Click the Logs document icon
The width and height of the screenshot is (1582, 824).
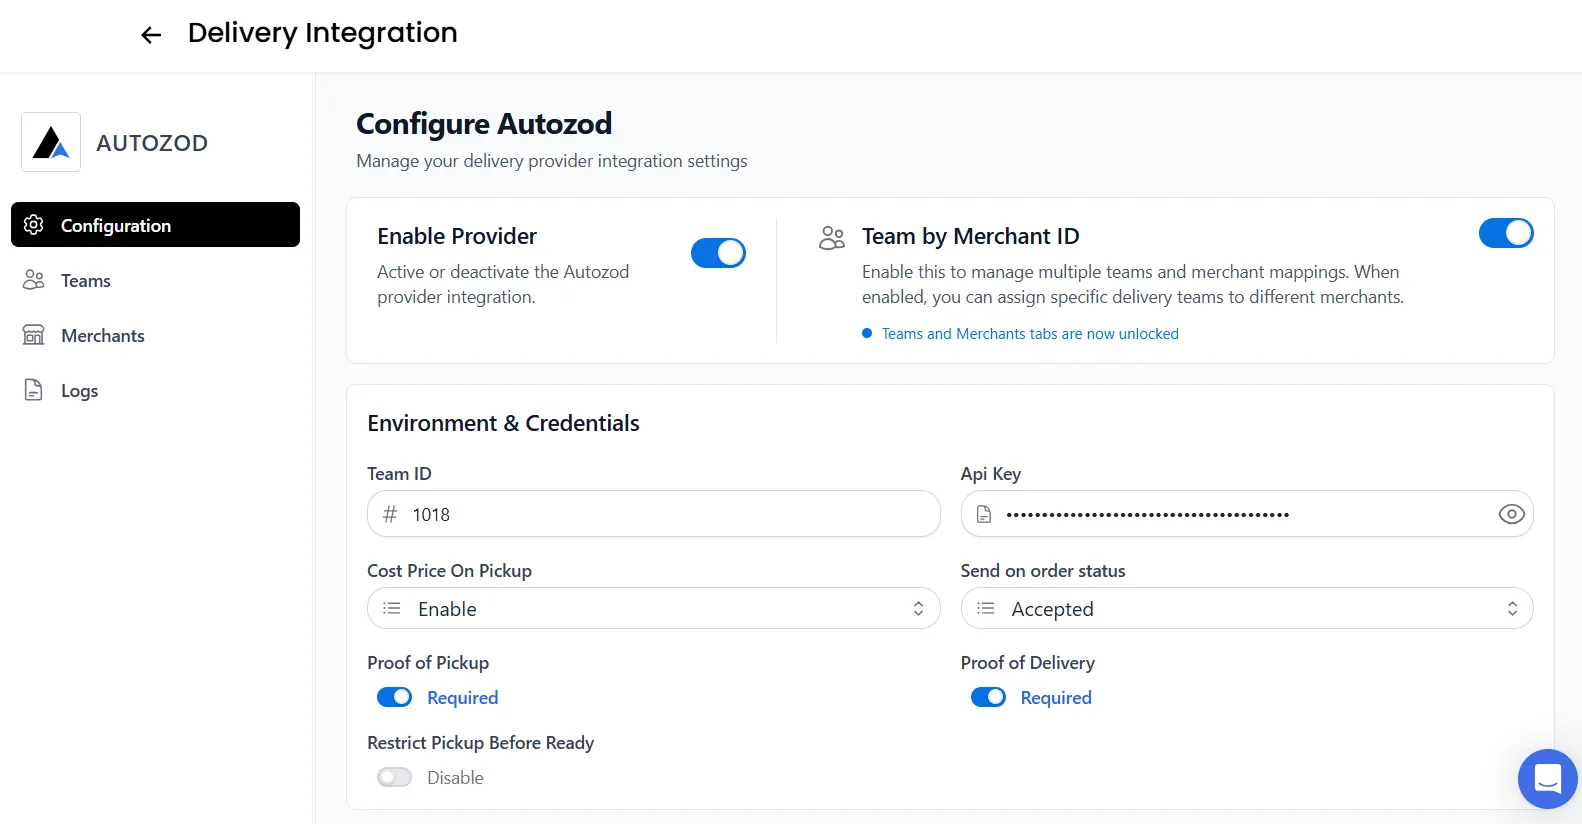[34, 390]
